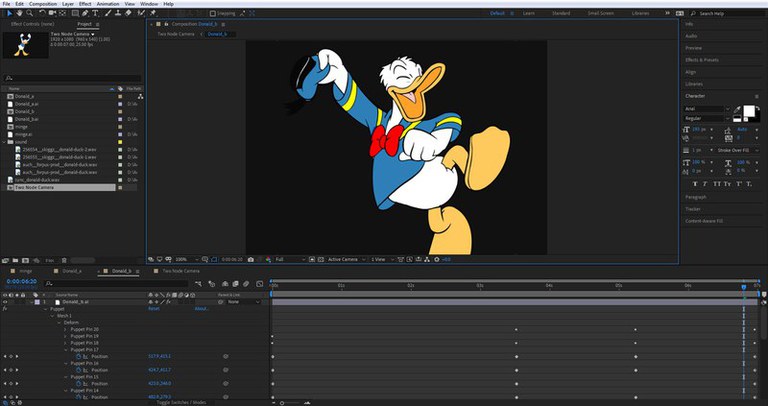Select the Puppet Pin tool
Screen dimensions: 768x406
(153, 13)
